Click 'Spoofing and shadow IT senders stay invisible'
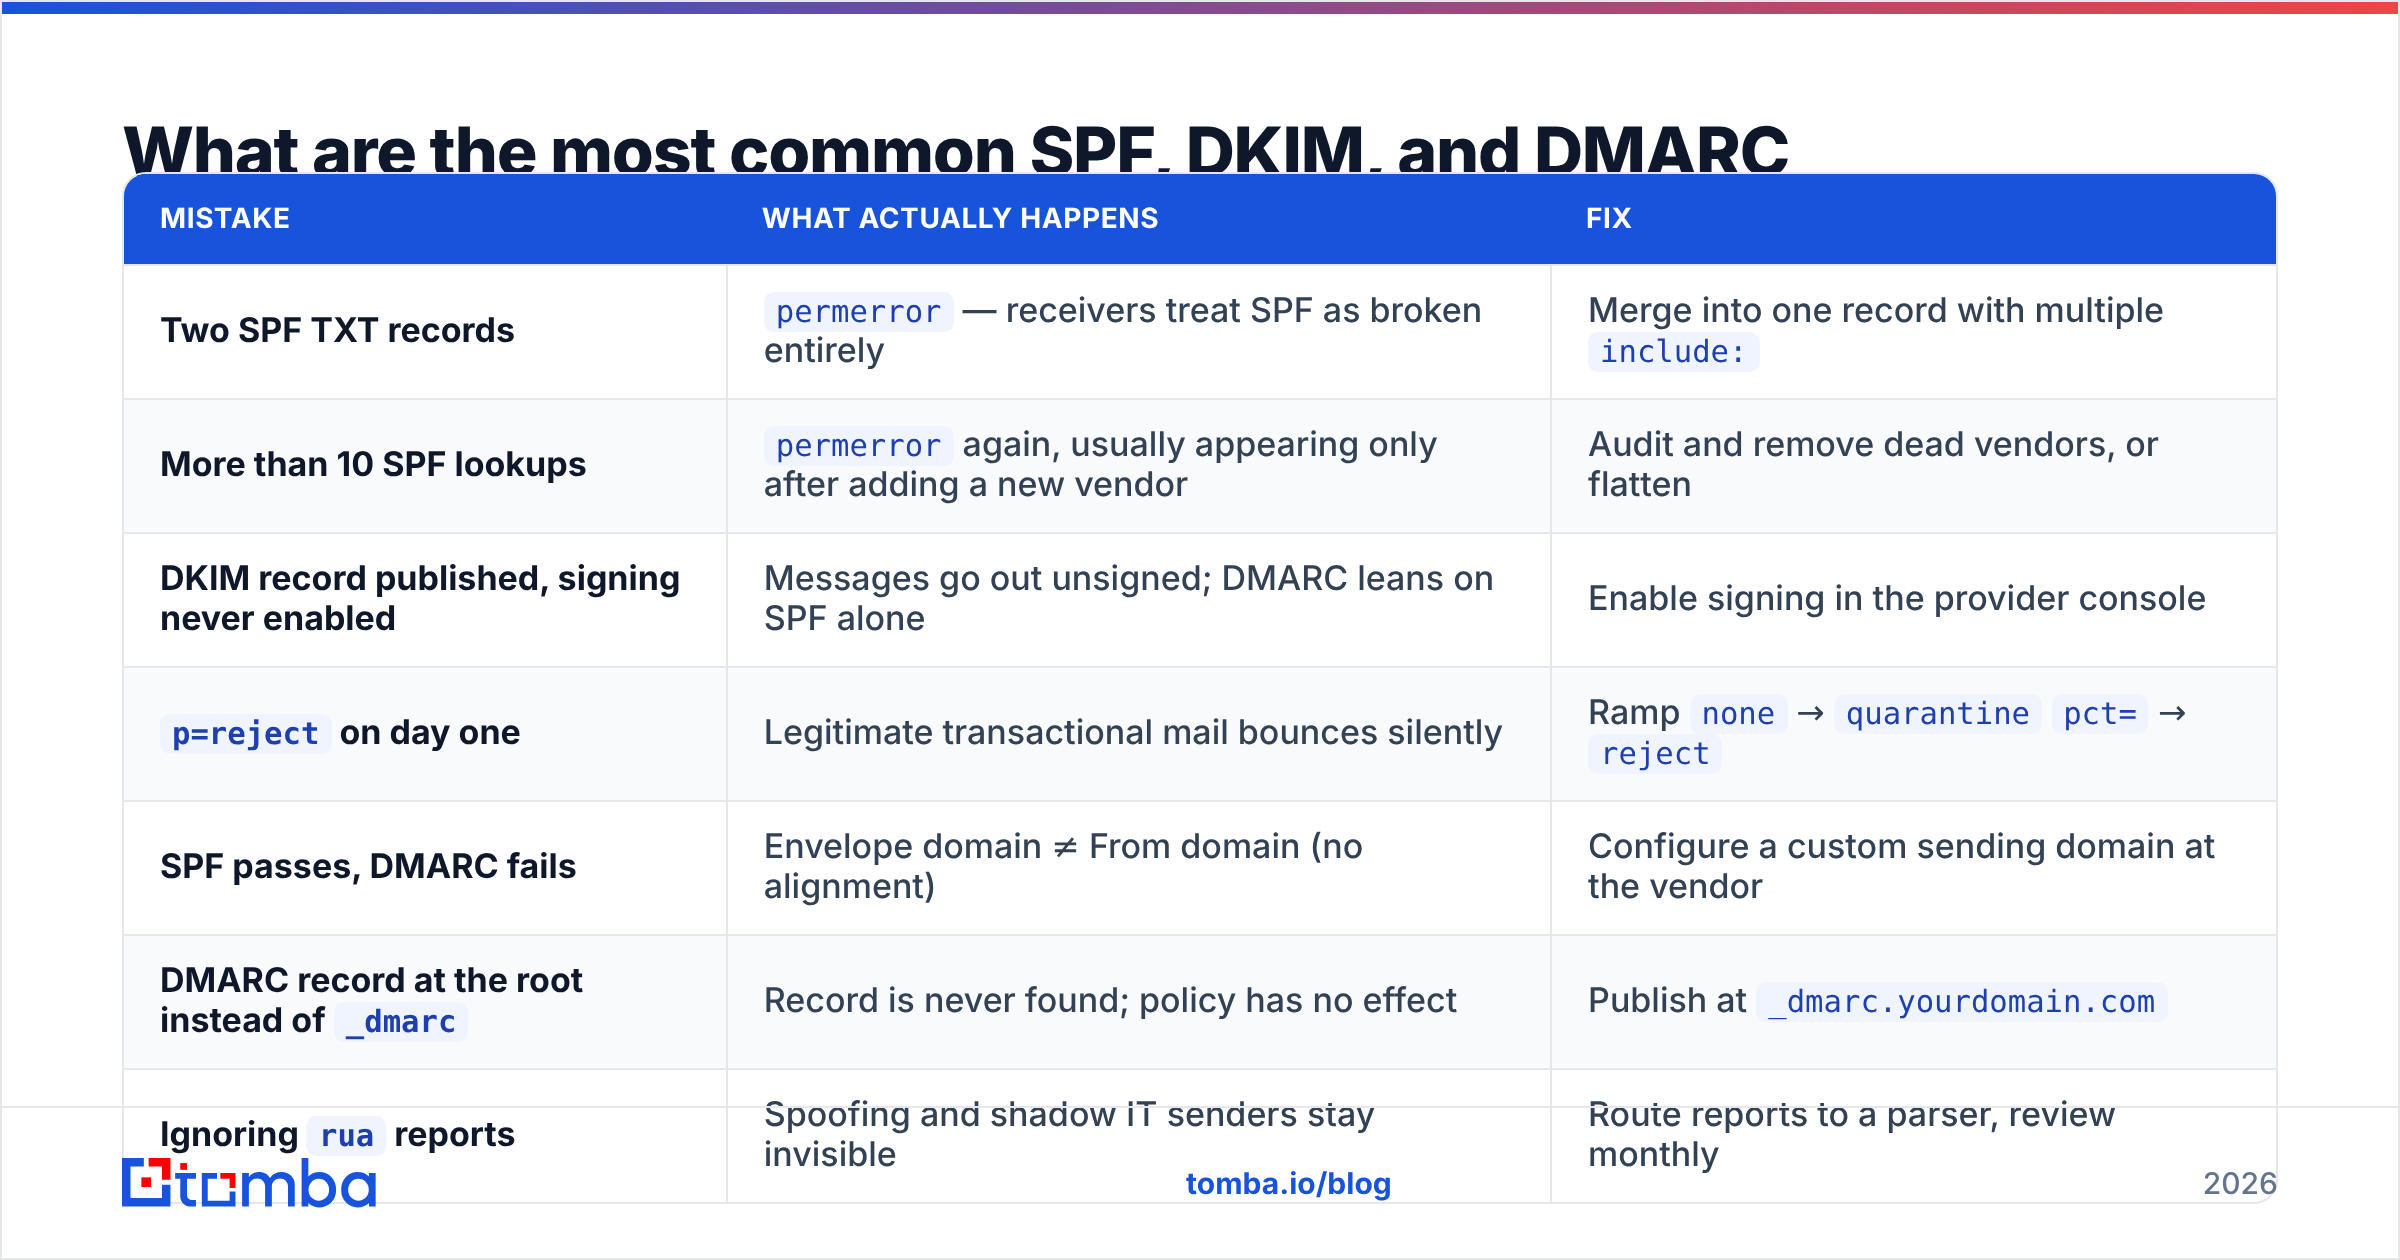This screenshot has width=2400, height=1260. 1069,1134
